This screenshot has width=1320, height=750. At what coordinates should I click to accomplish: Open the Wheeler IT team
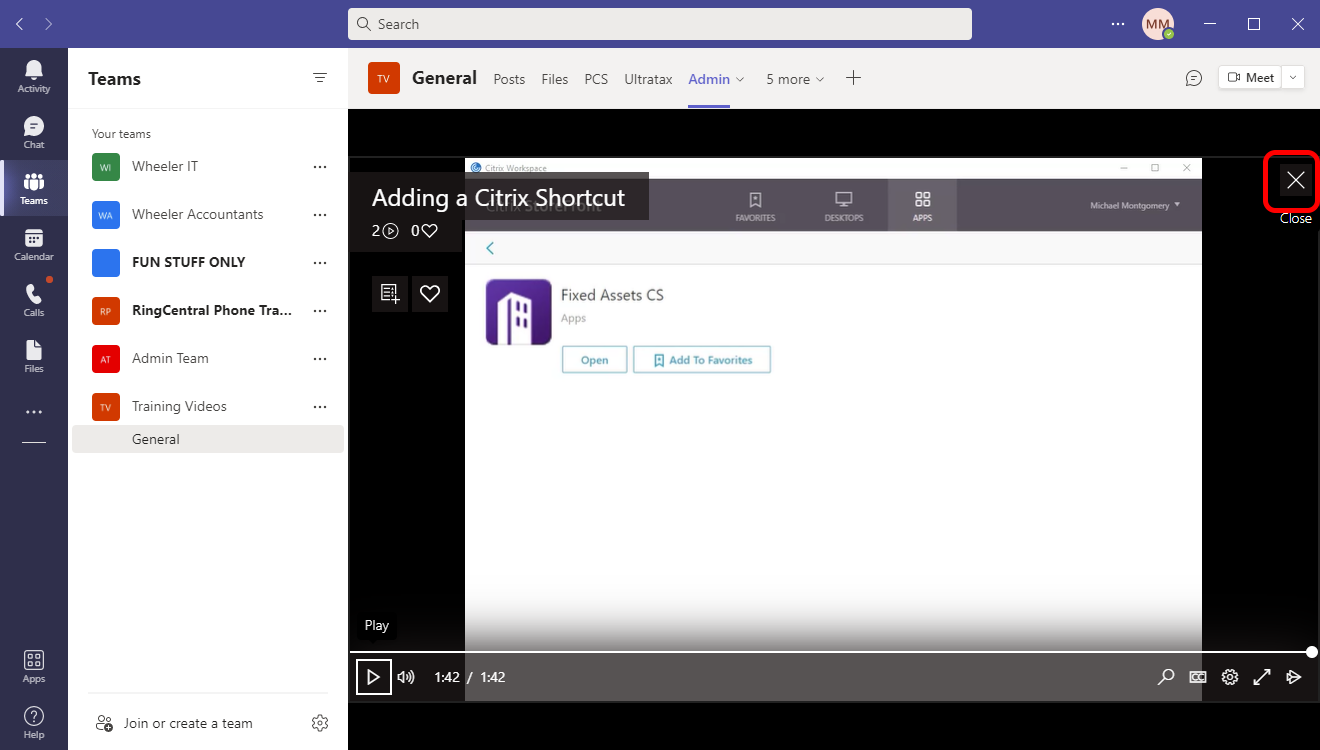click(x=165, y=166)
